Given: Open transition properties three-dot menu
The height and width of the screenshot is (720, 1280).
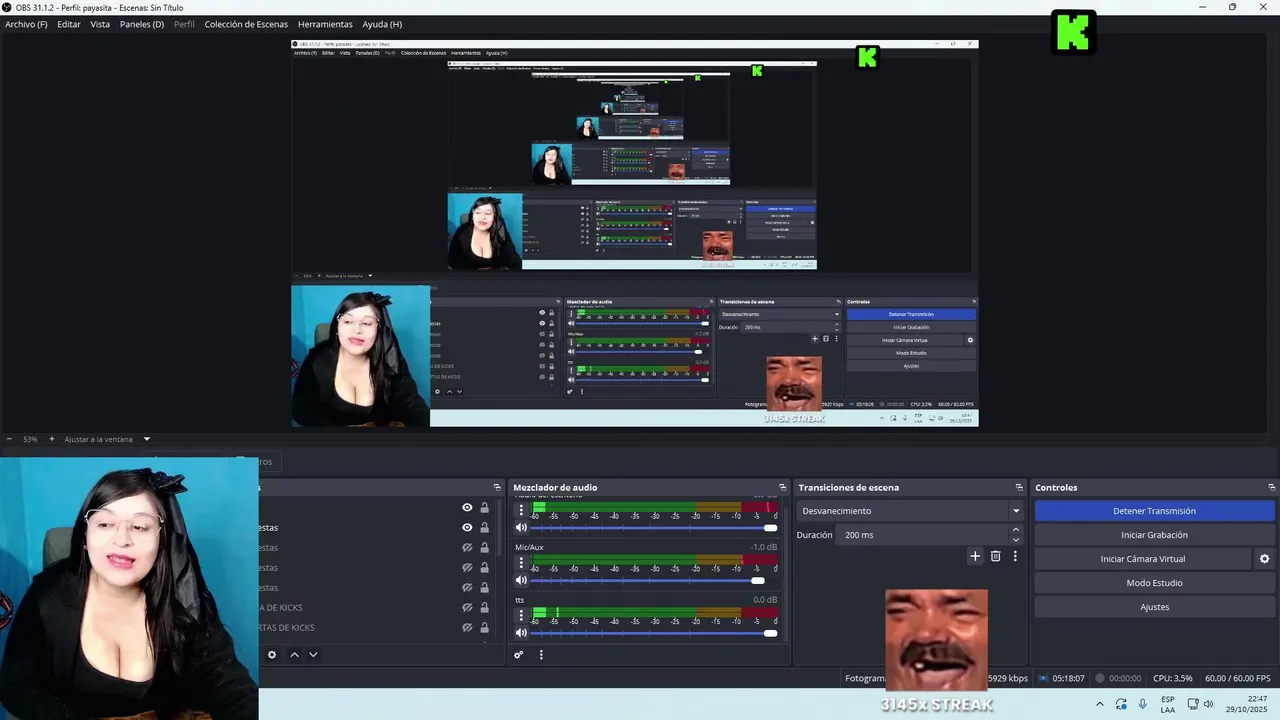Looking at the screenshot, I should (x=1015, y=556).
